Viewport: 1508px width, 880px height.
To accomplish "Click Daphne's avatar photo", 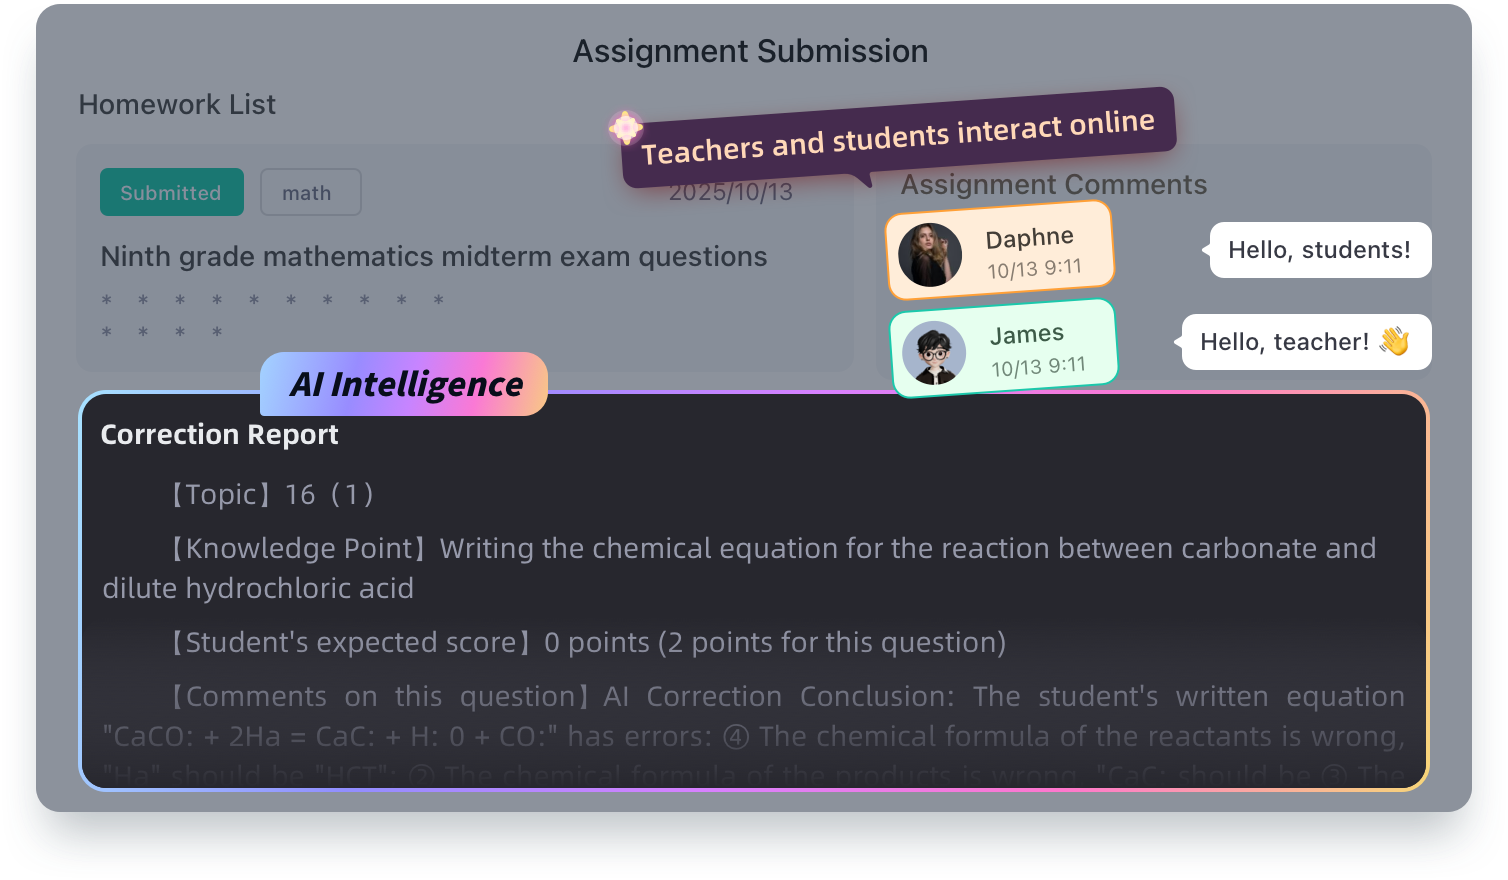I will pos(930,255).
